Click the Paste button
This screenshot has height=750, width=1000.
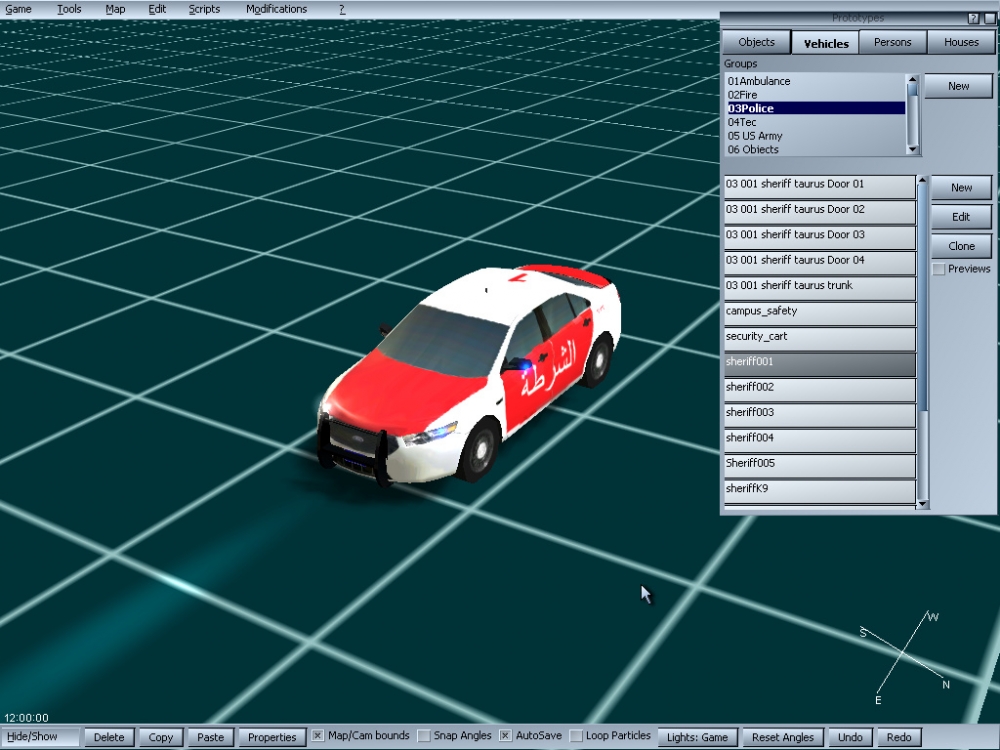pos(210,737)
